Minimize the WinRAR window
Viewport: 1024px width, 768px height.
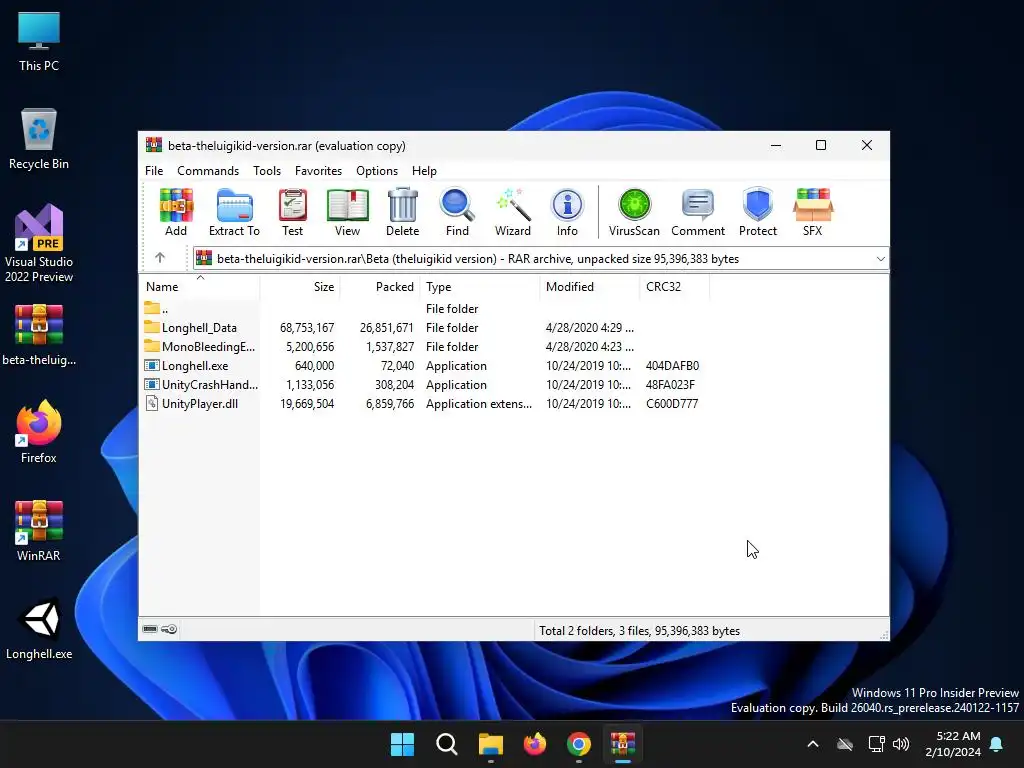coord(776,145)
